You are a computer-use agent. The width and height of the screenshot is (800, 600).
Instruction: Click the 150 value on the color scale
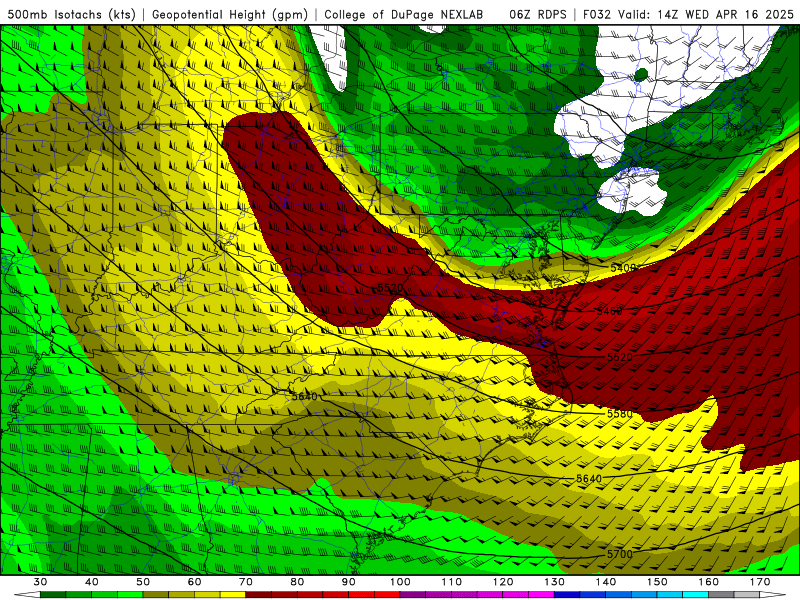pos(658,582)
